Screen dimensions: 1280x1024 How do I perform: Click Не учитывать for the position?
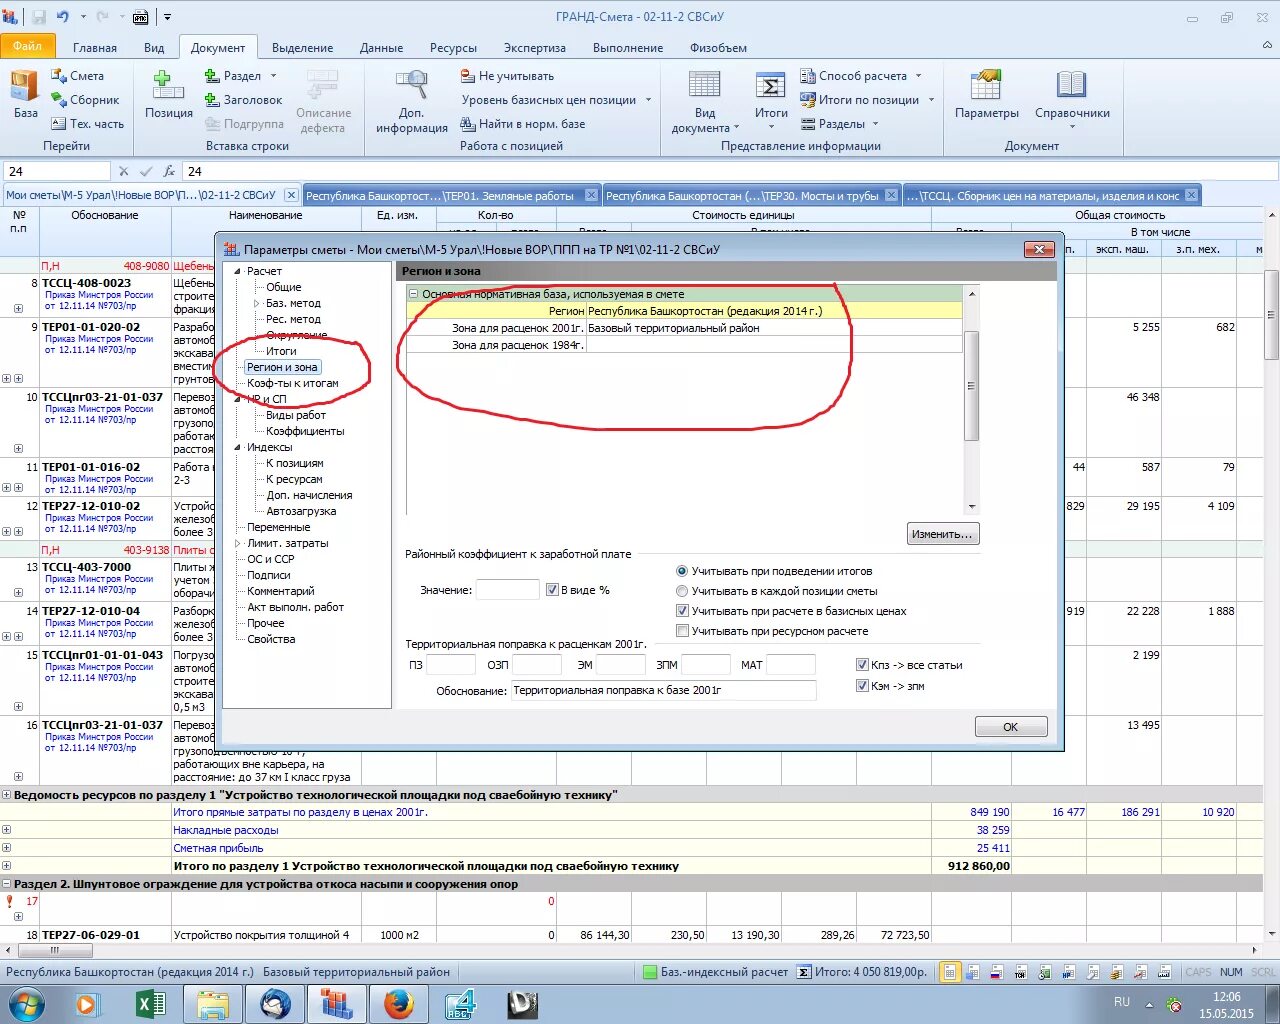point(507,76)
